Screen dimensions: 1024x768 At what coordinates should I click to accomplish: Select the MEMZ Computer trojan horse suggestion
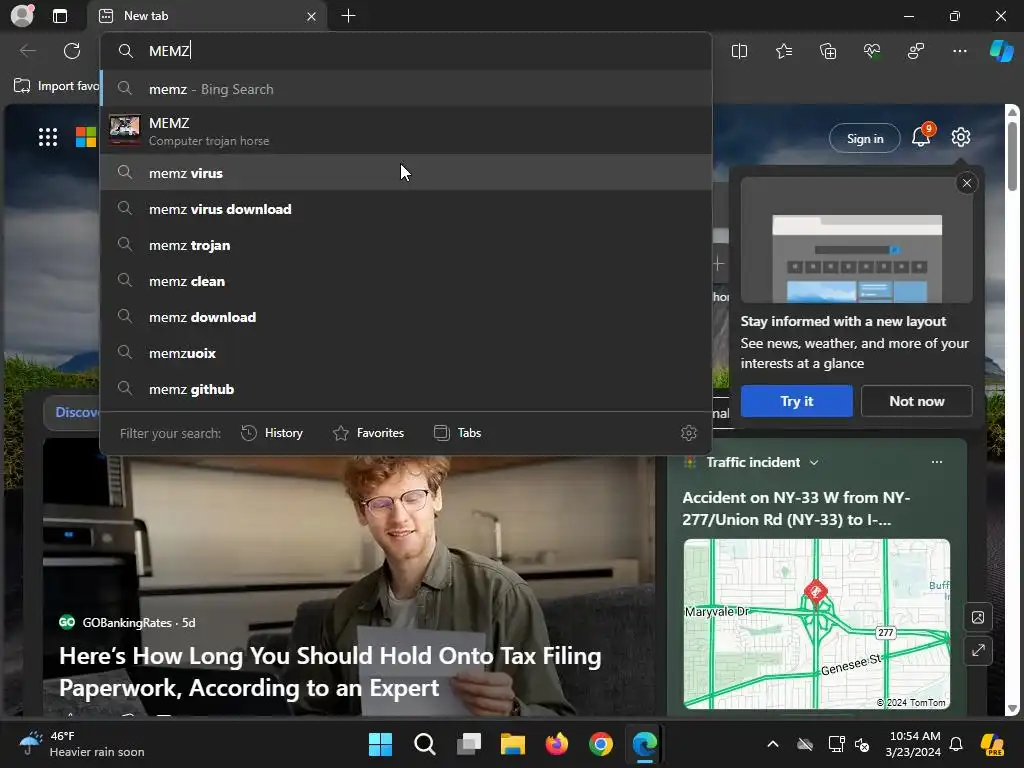(x=406, y=131)
